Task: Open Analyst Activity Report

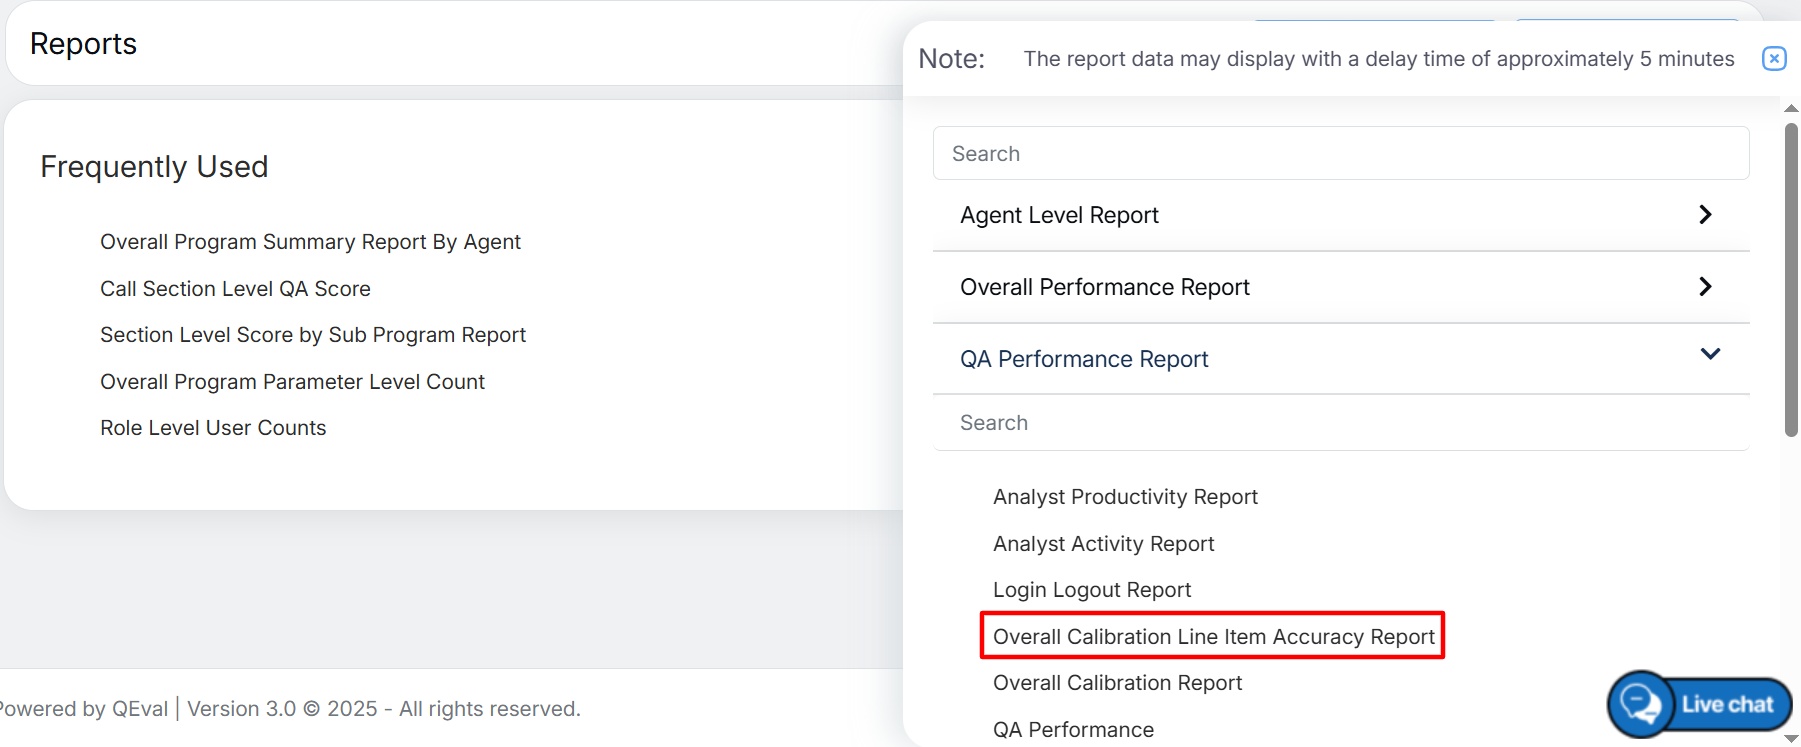Action: tap(1103, 544)
